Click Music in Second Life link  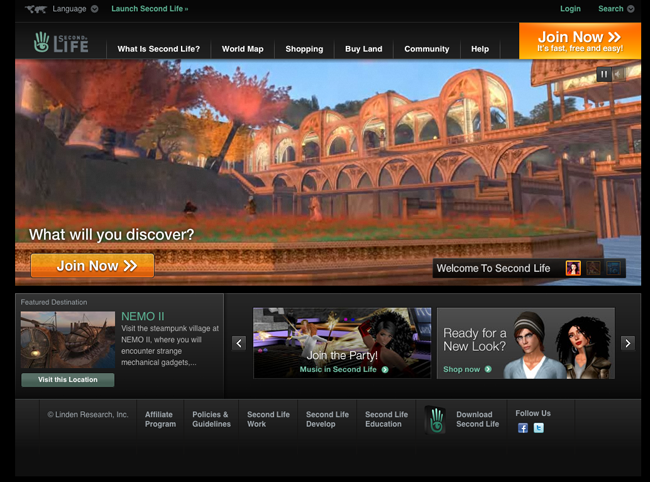[x=338, y=369]
